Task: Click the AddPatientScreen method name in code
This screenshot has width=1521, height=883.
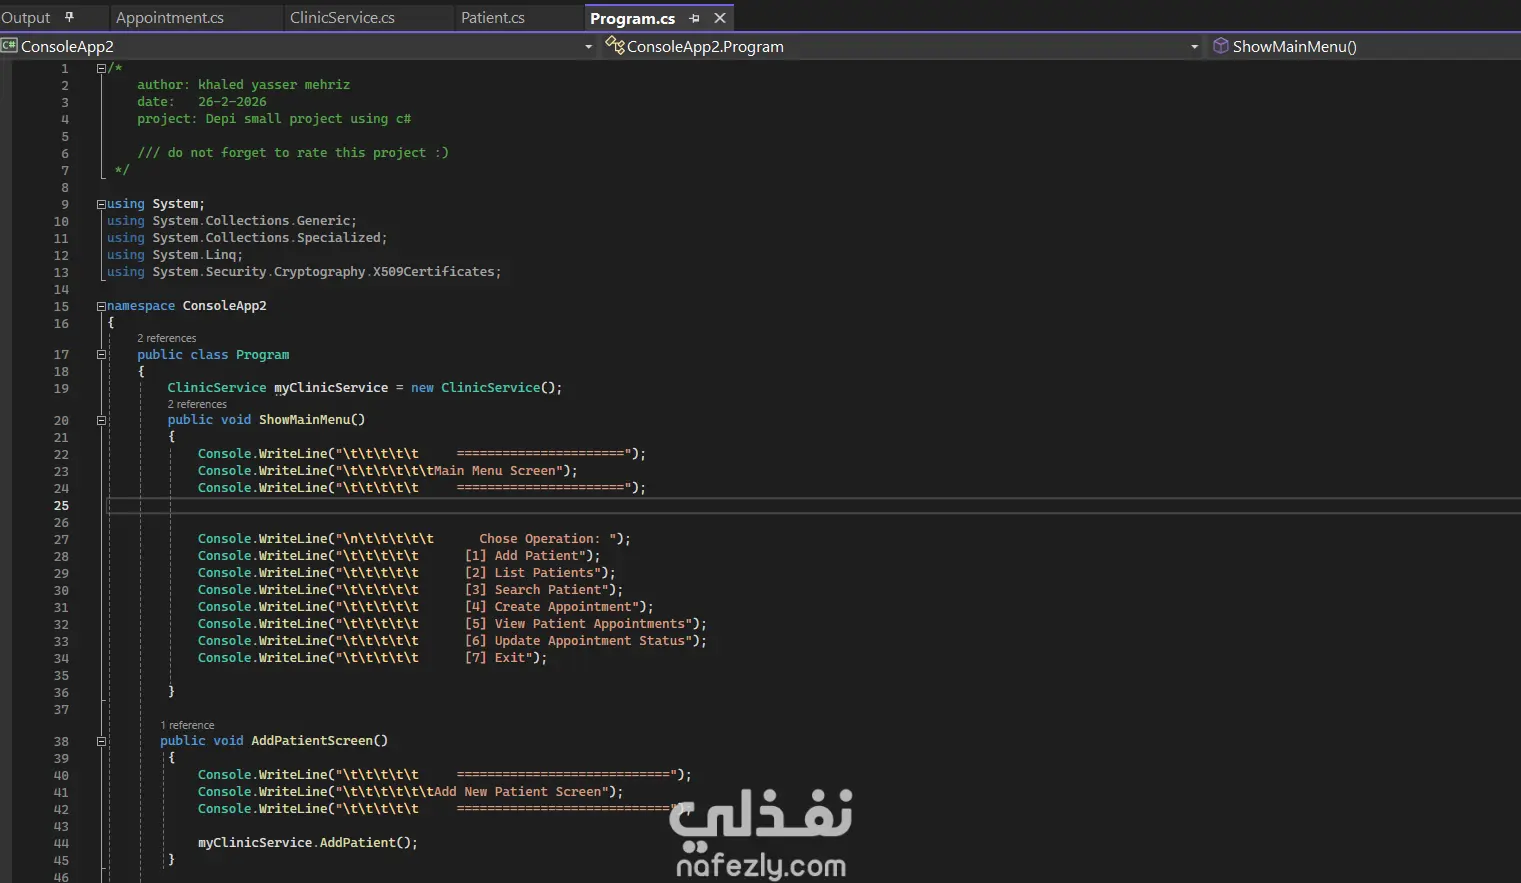Action: point(312,741)
